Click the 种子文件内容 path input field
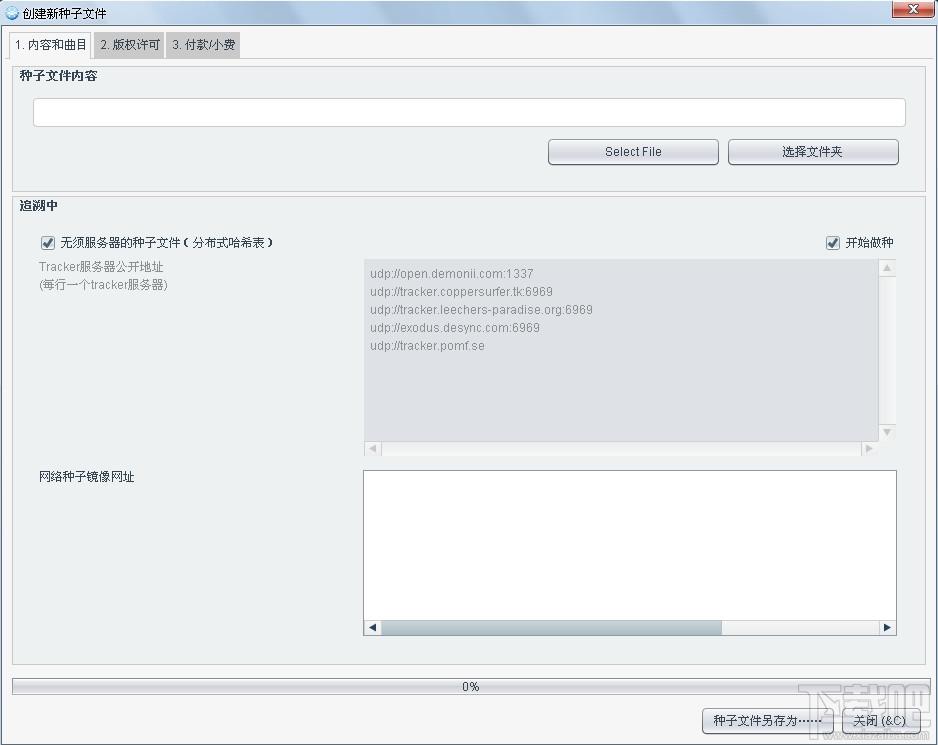Screen dimensions: 938x745 469,112
